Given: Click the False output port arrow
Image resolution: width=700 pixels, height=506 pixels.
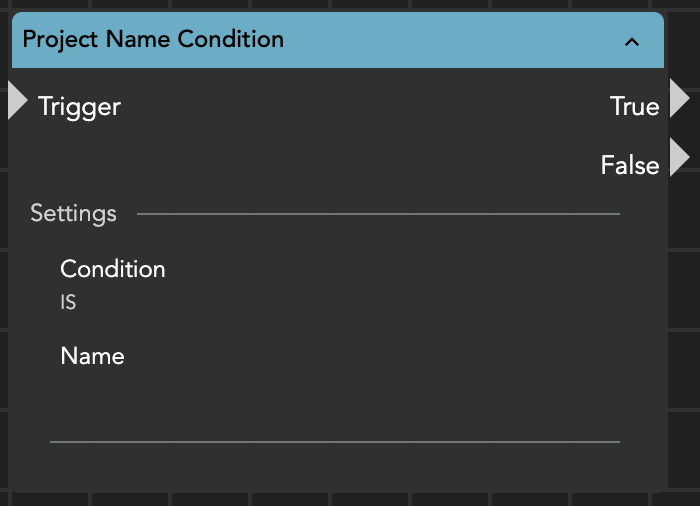Looking at the screenshot, I should click(680, 158).
